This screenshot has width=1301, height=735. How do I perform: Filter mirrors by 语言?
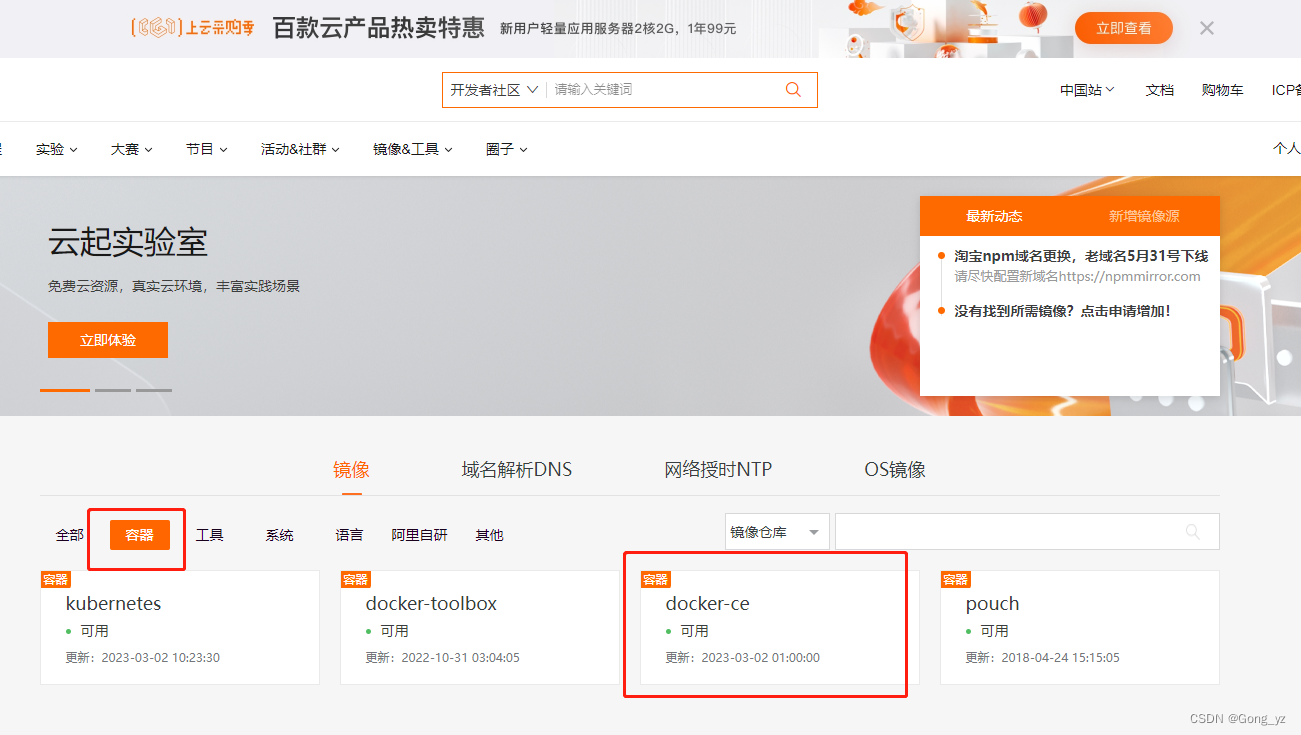(x=349, y=535)
